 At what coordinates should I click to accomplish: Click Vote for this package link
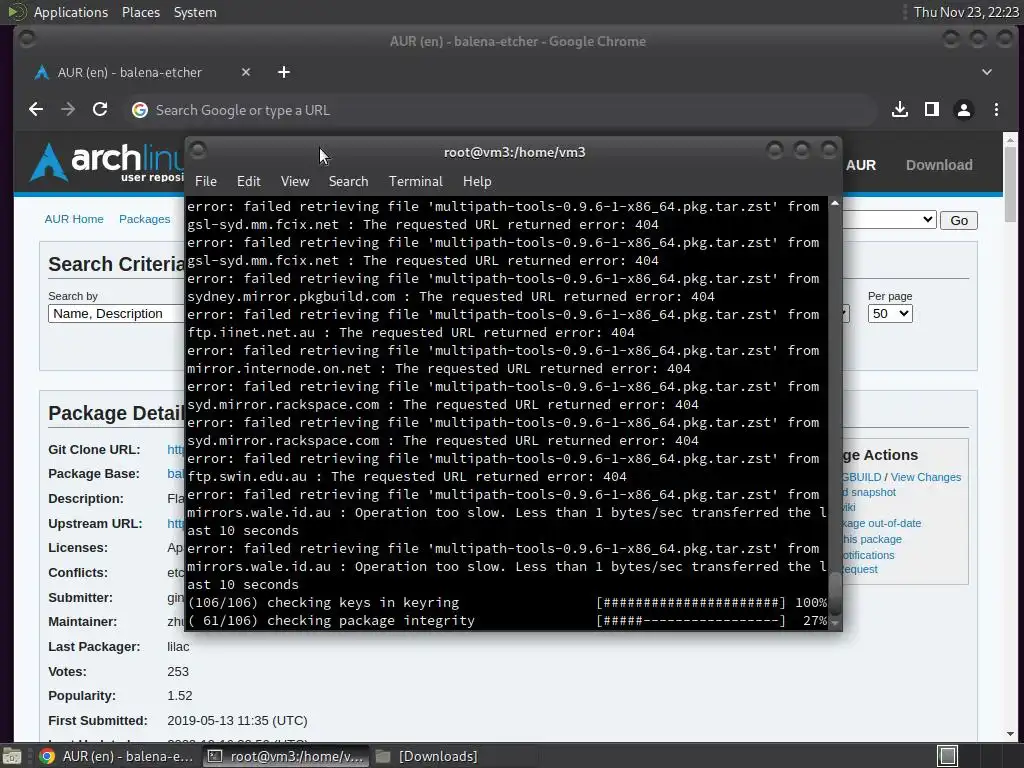872,539
